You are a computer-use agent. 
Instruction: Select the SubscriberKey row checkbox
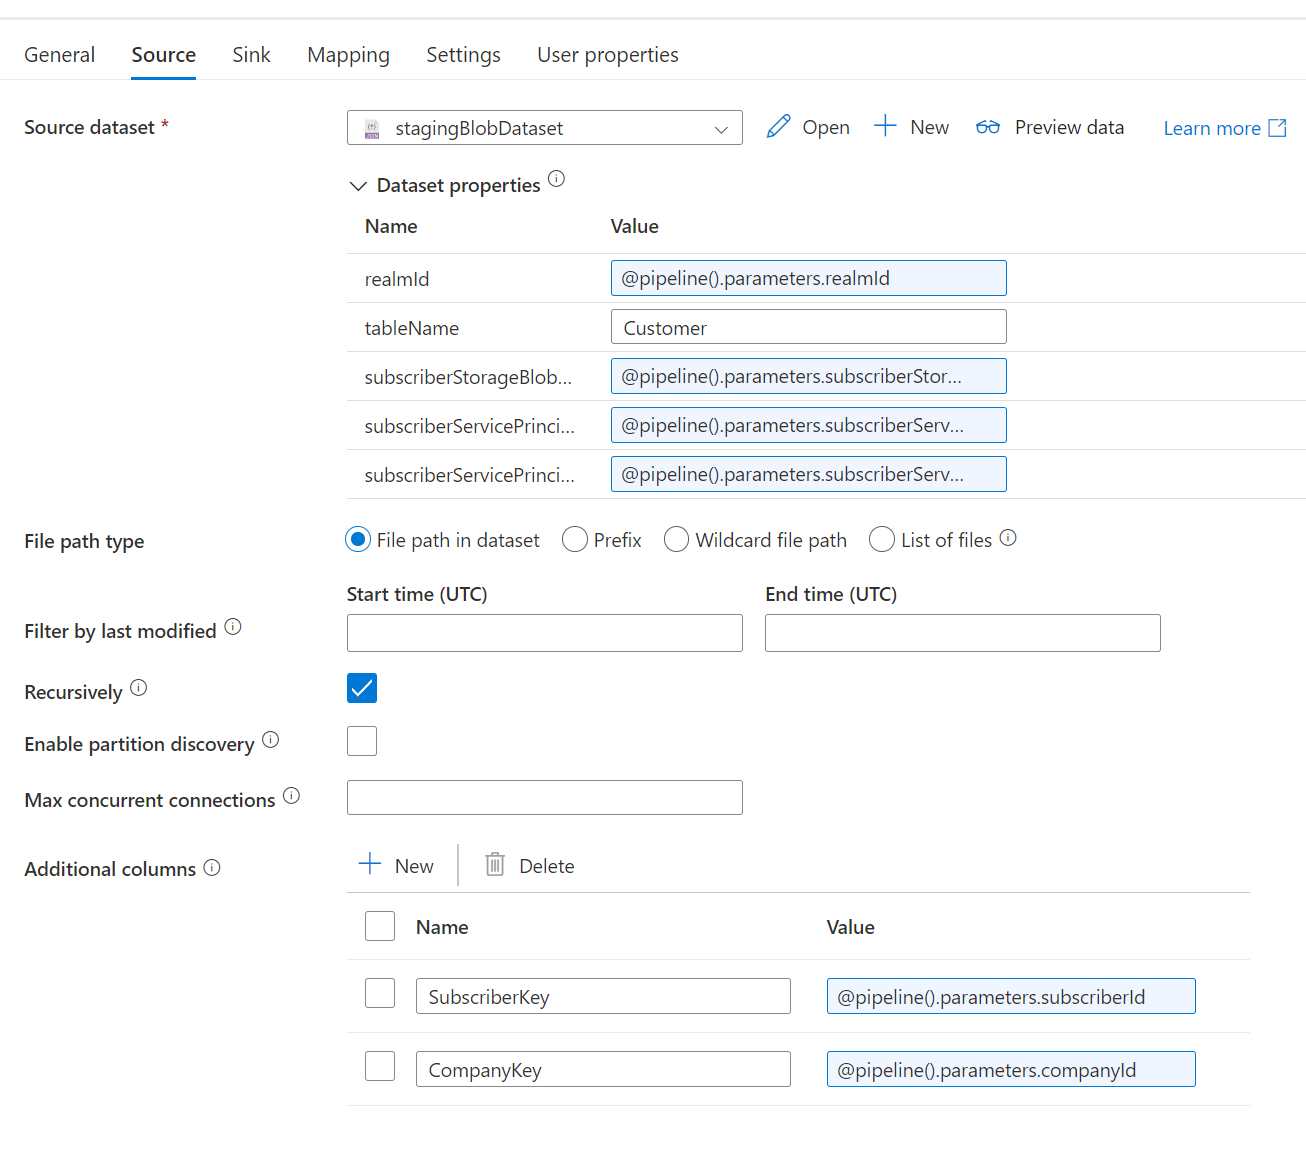pos(380,993)
